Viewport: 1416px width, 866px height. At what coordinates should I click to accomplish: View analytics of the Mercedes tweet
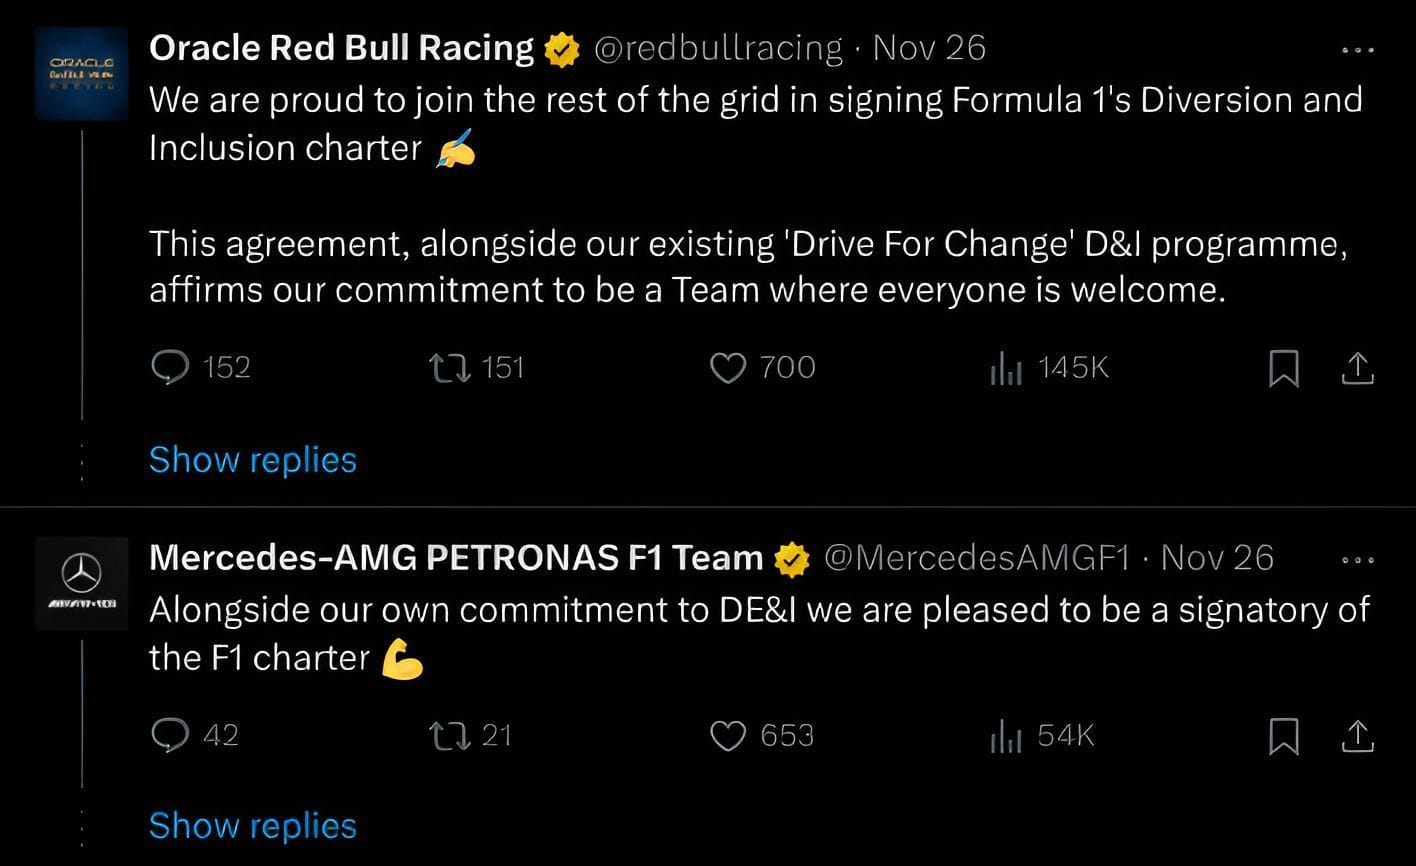click(1006, 737)
